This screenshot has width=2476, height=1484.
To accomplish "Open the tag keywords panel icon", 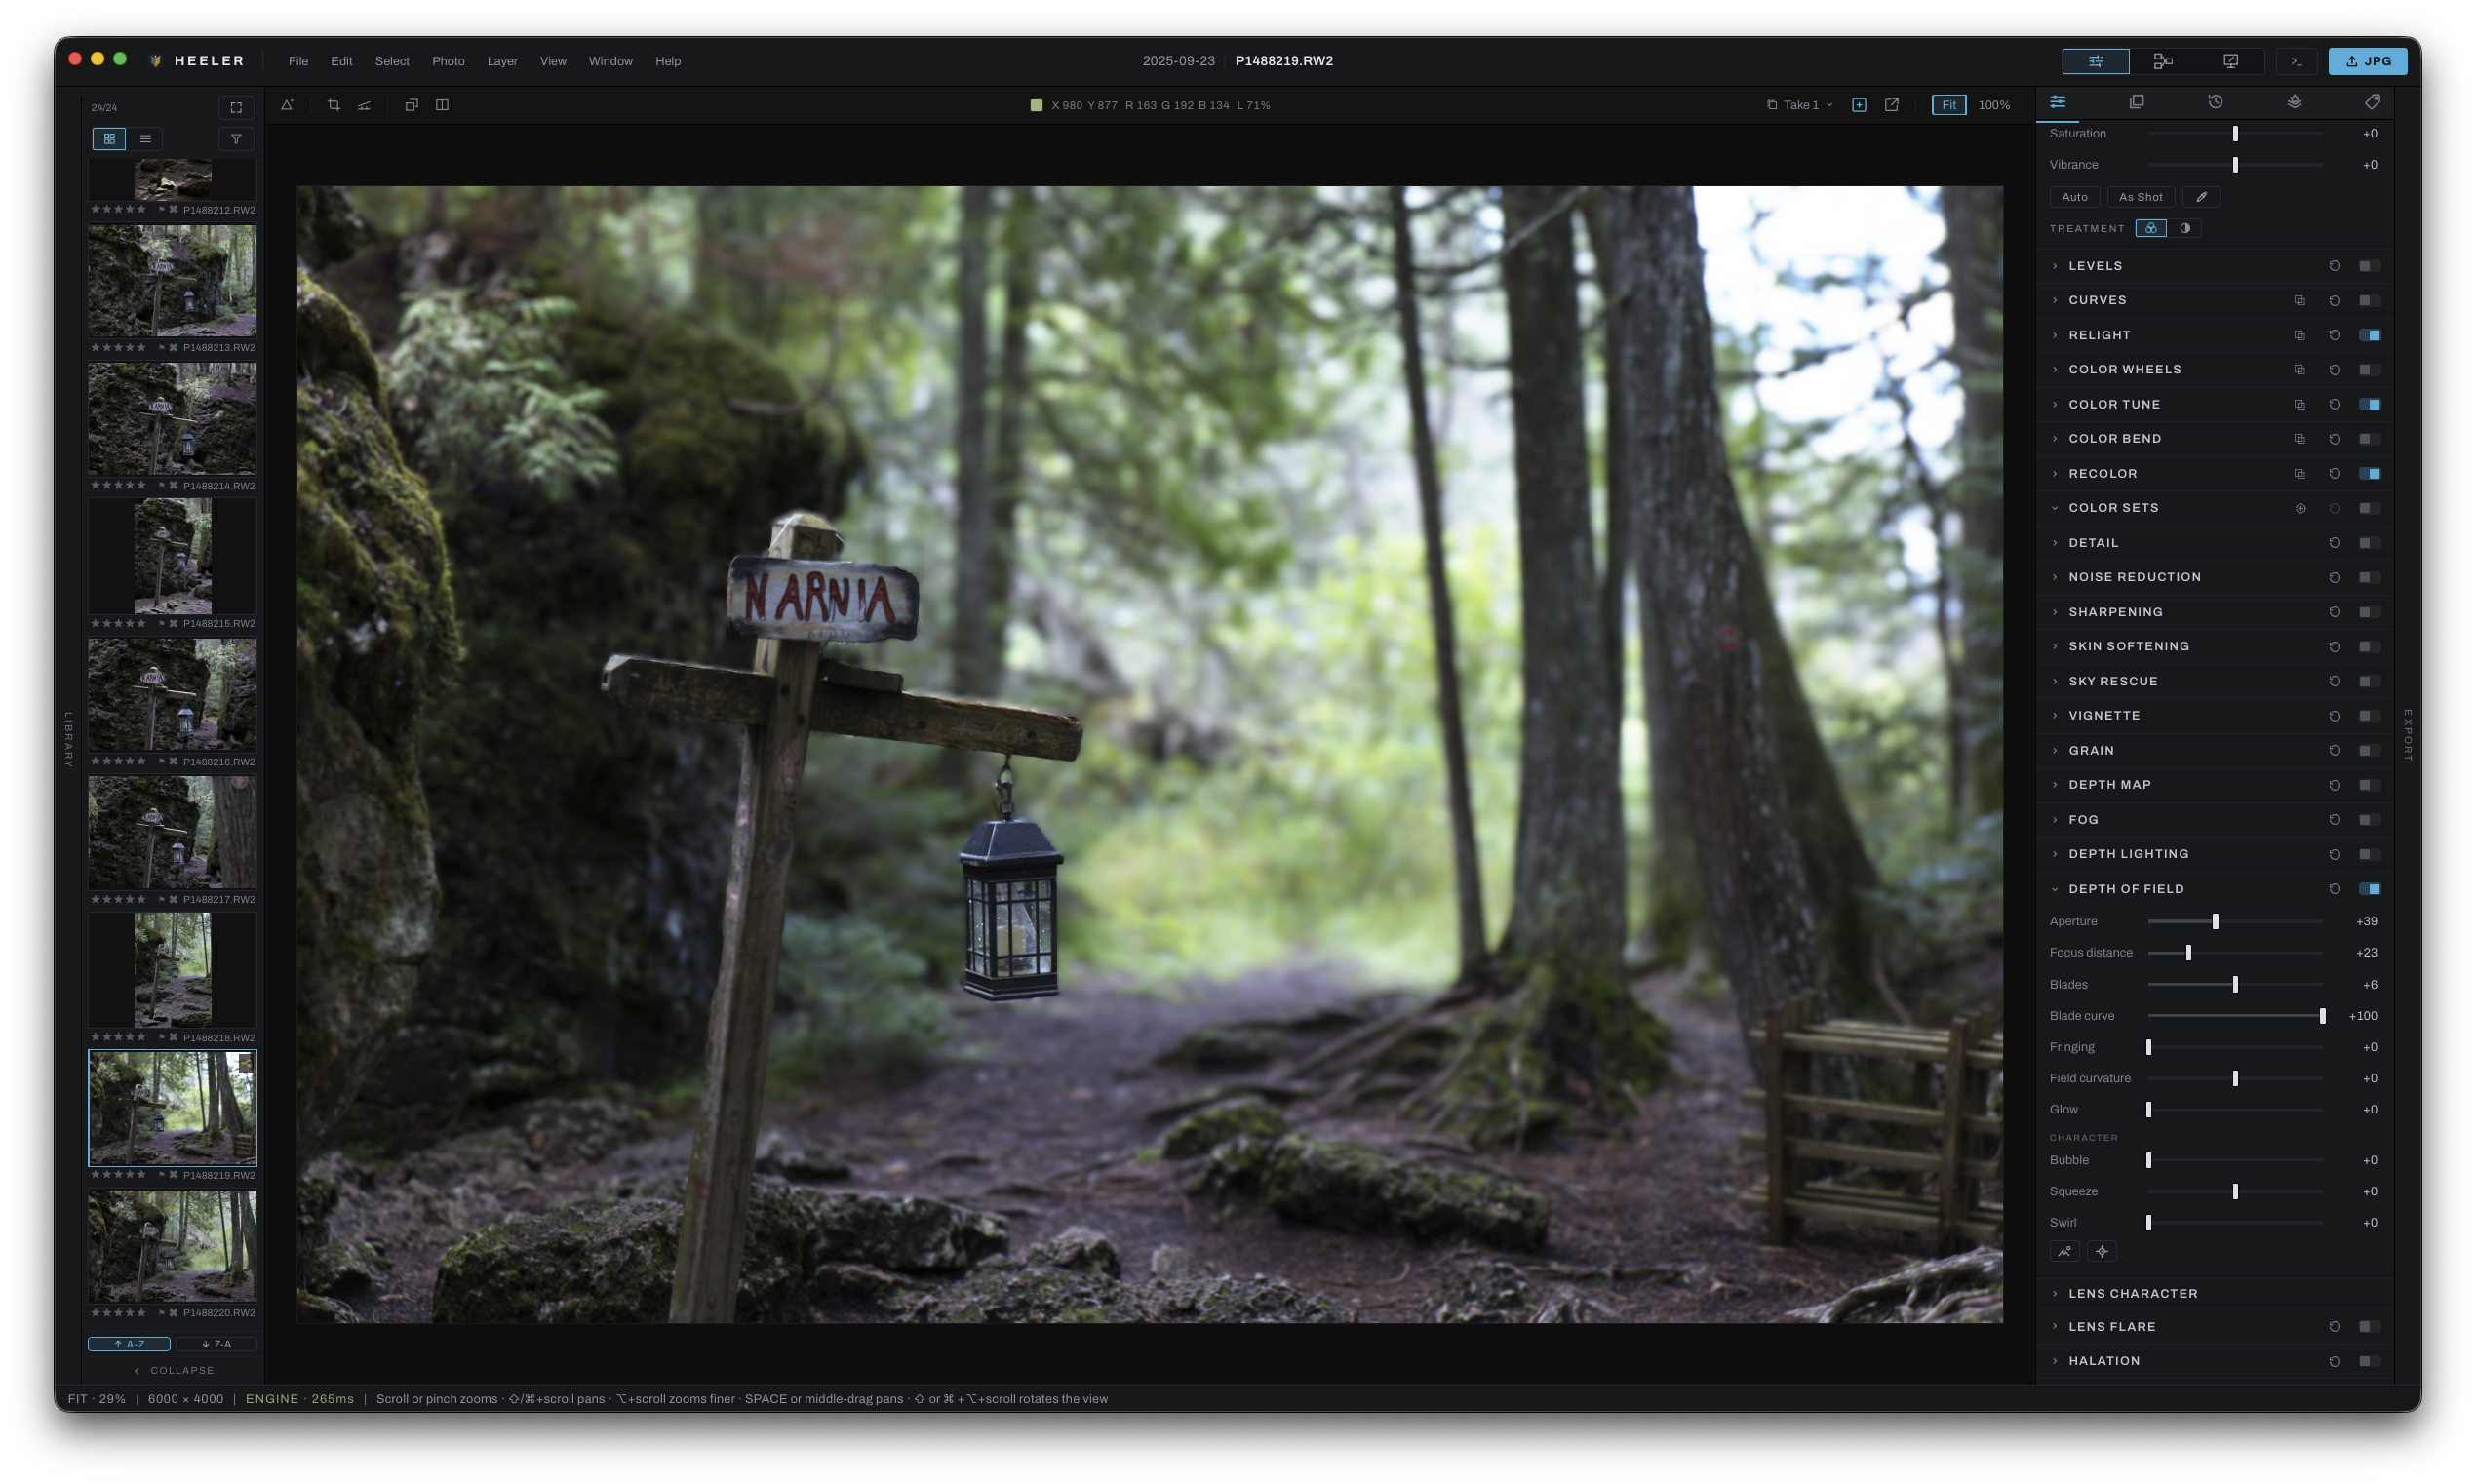I will click(x=2372, y=102).
